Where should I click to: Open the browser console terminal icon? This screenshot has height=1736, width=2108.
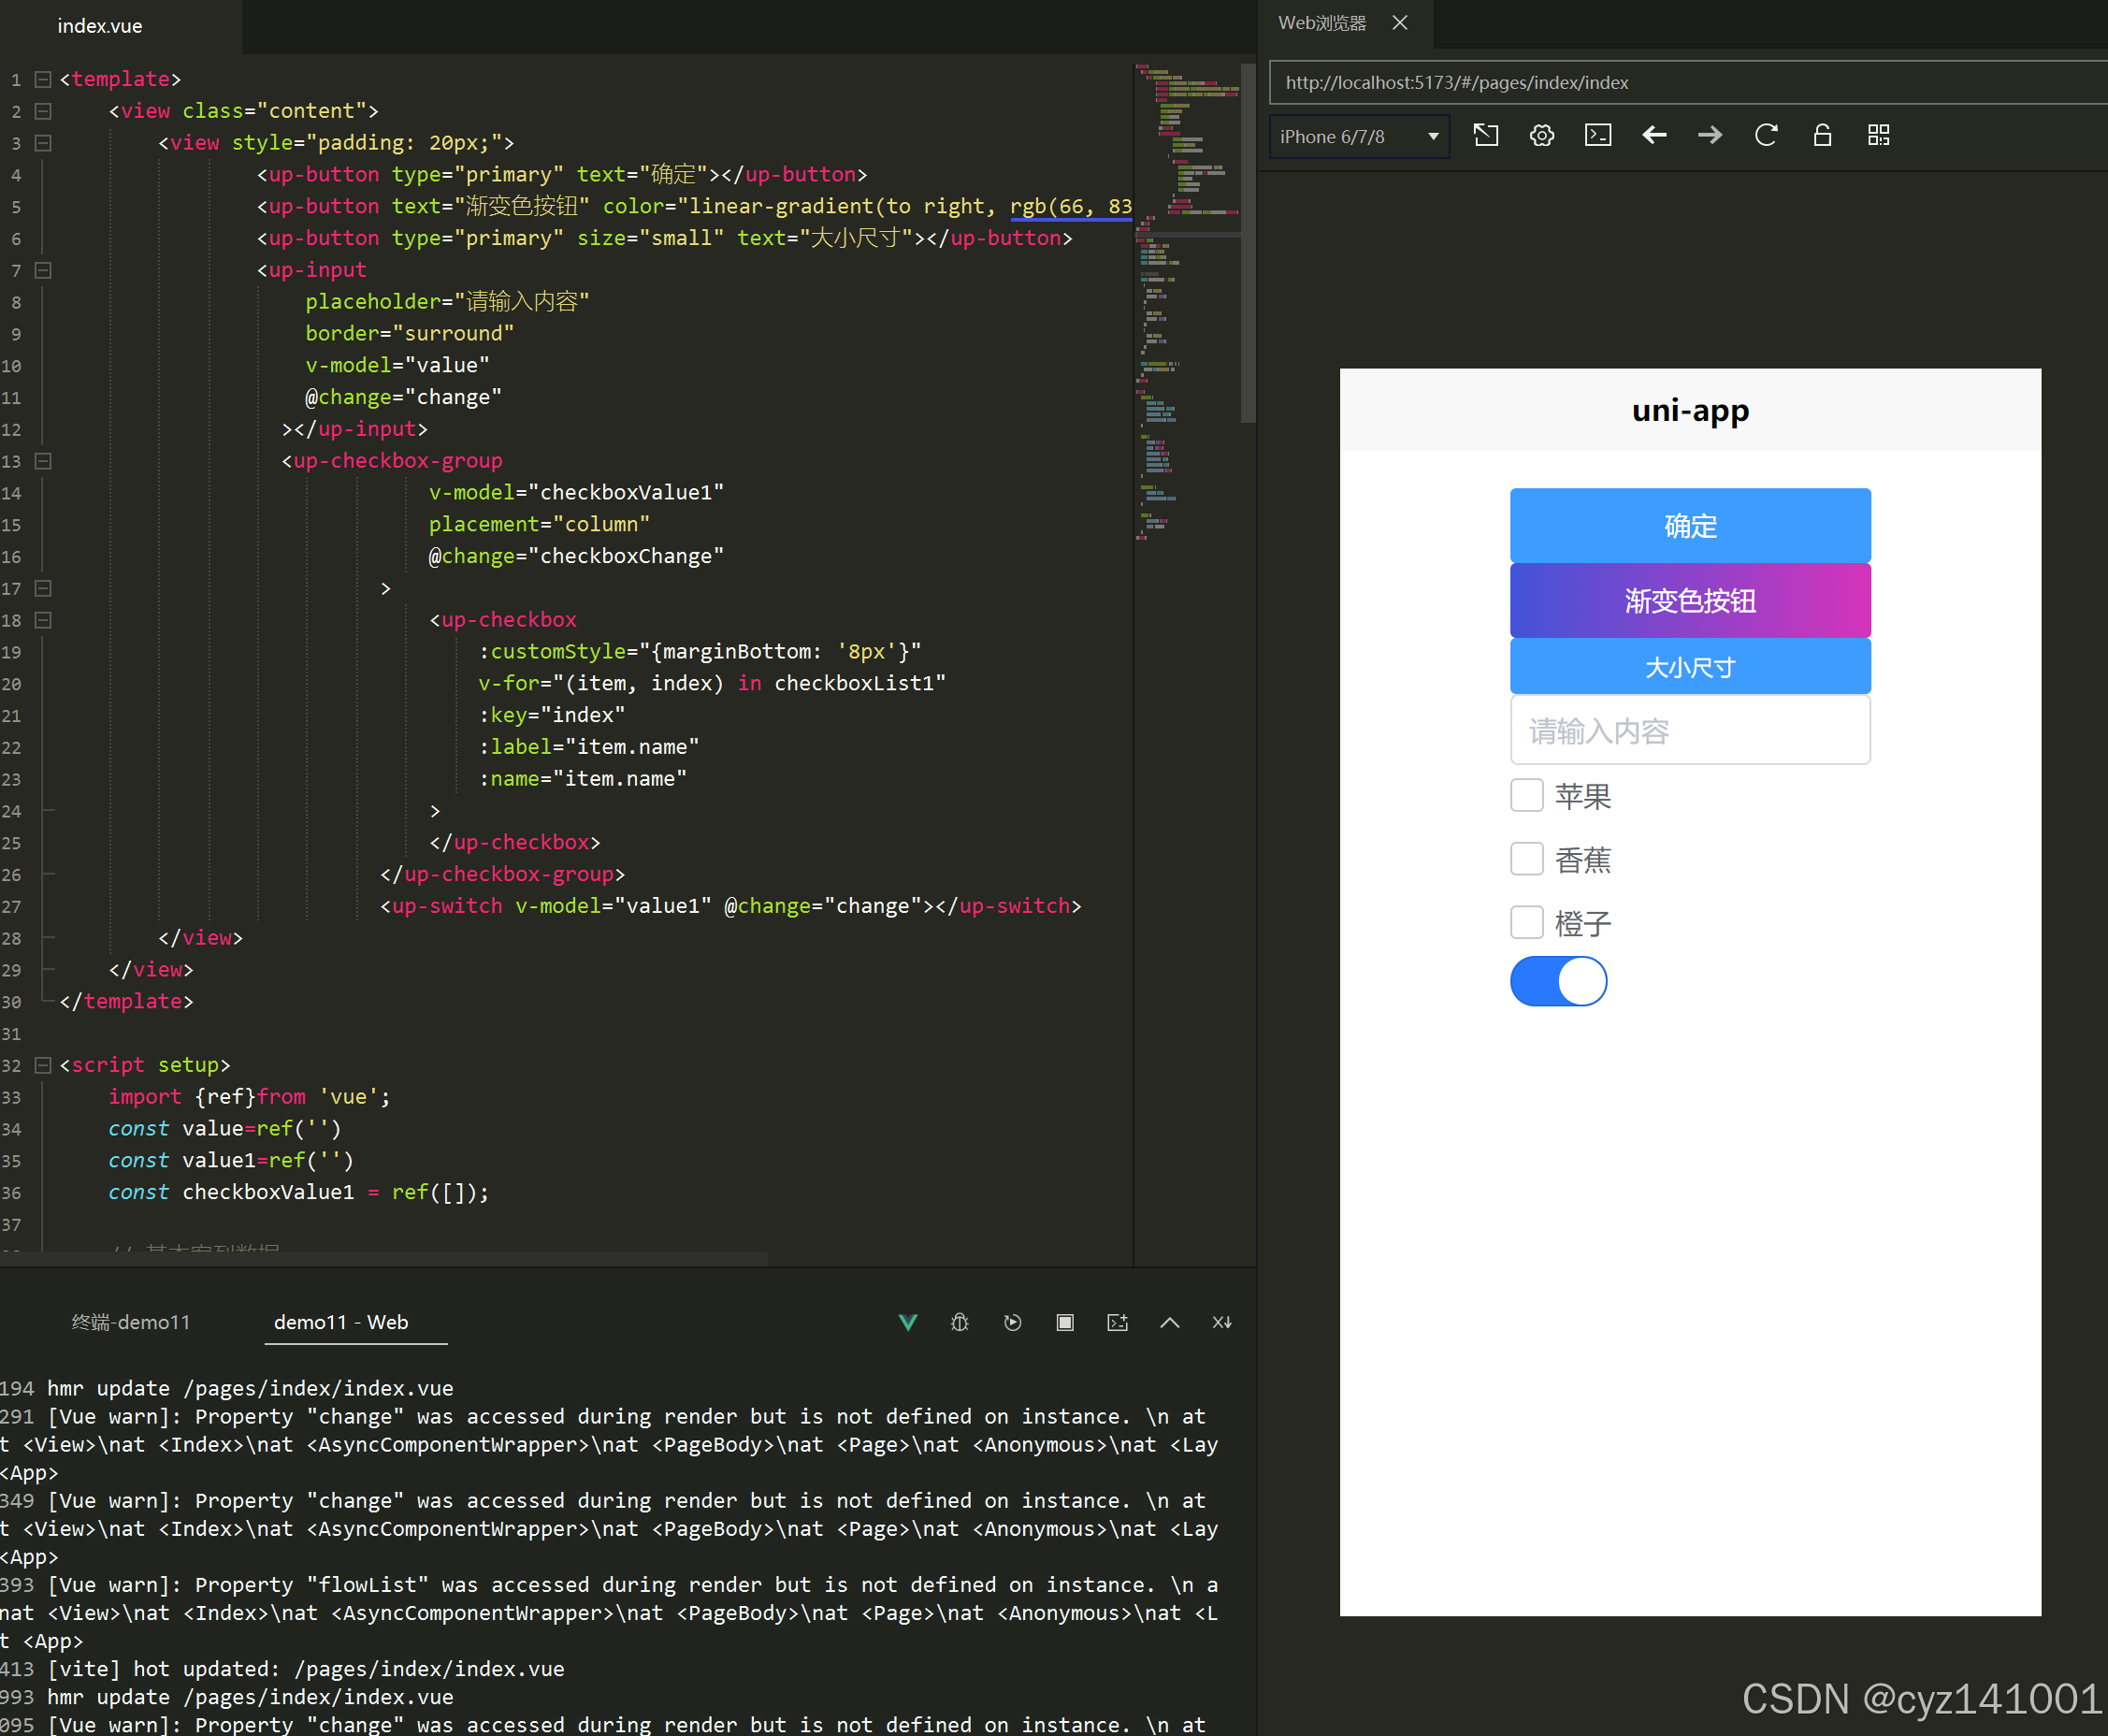(x=1597, y=135)
